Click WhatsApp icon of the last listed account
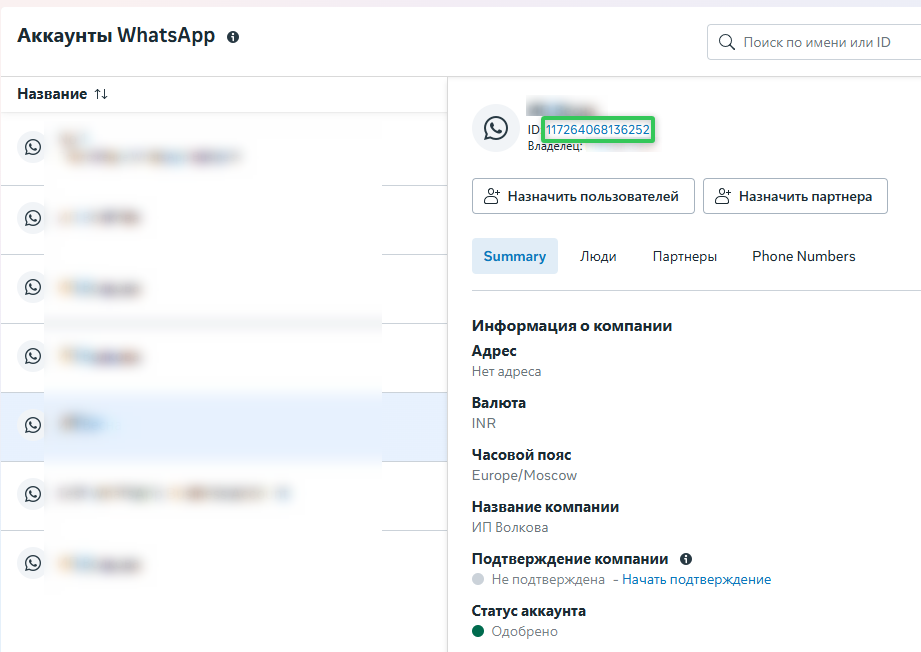Viewport: 921px width, 652px height. pyautogui.click(x=33, y=563)
